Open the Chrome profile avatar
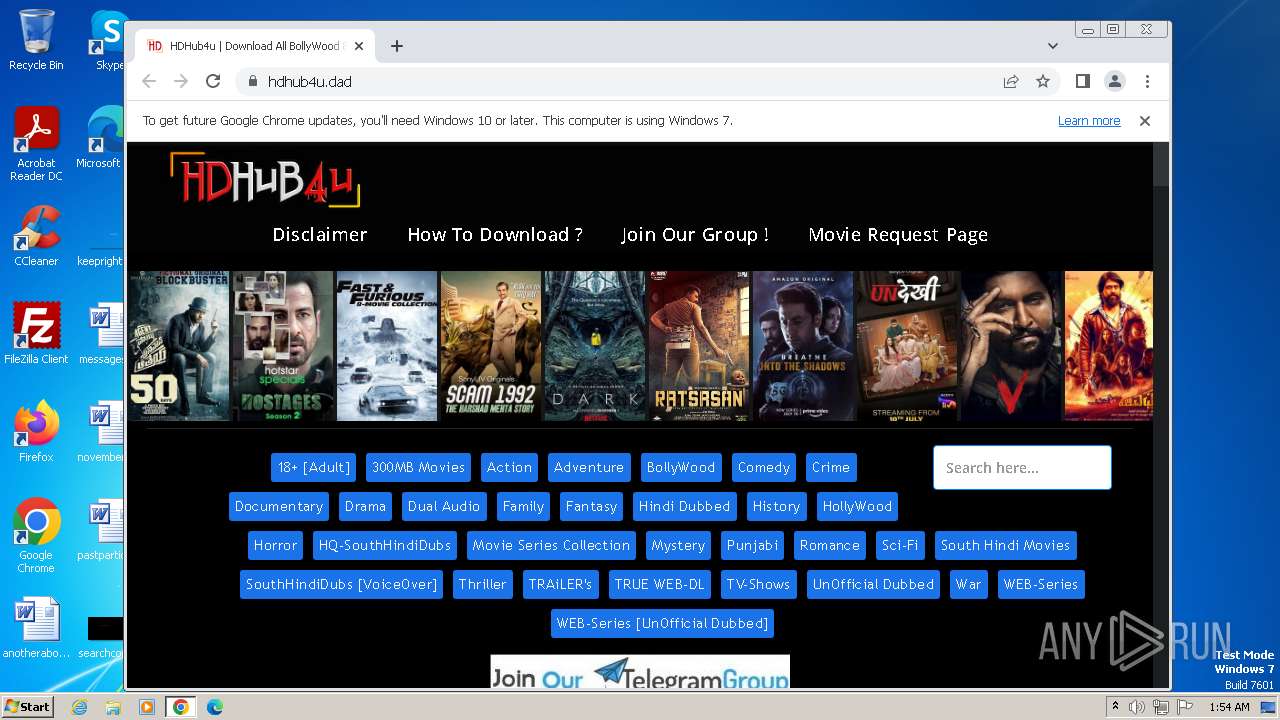 pyautogui.click(x=1115, y=81)
